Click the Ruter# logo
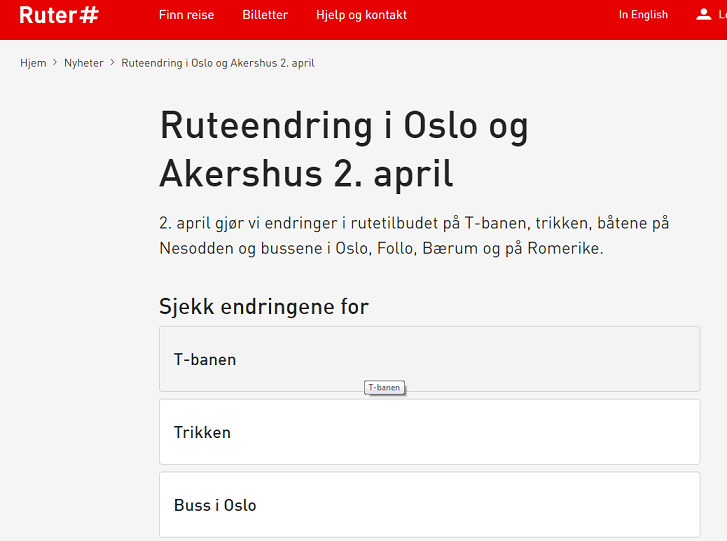727x541 pixels. click(59, 15)
